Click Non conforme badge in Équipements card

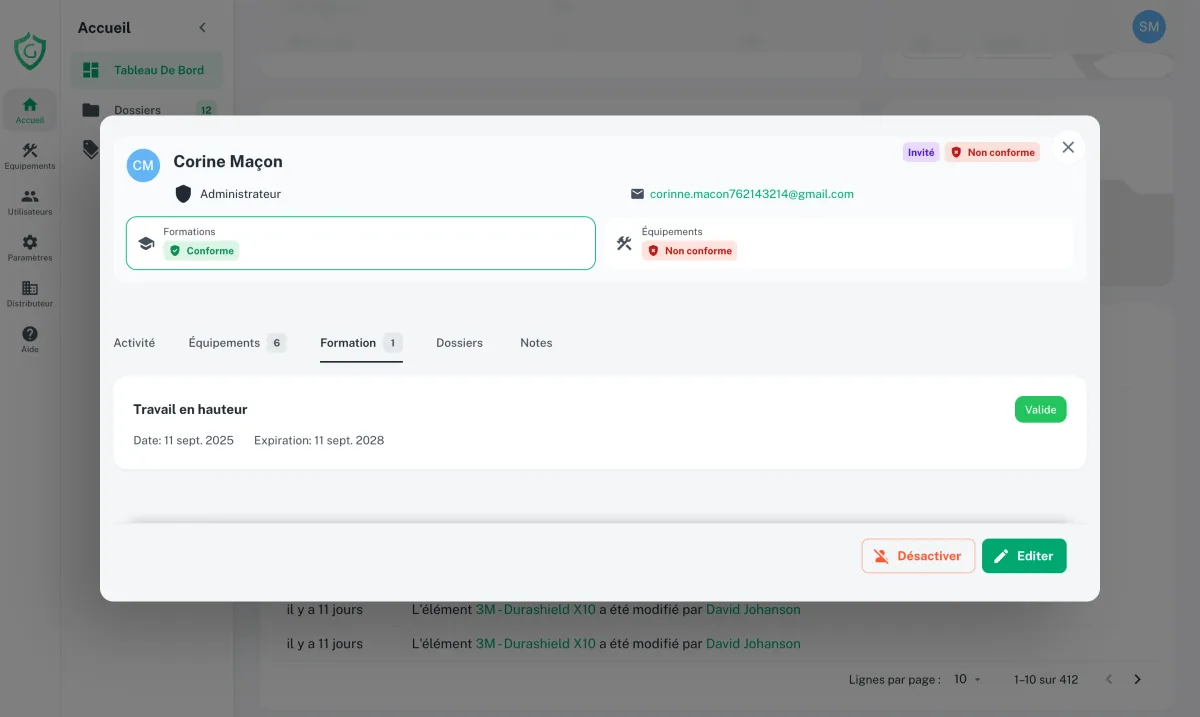[689, 251]
